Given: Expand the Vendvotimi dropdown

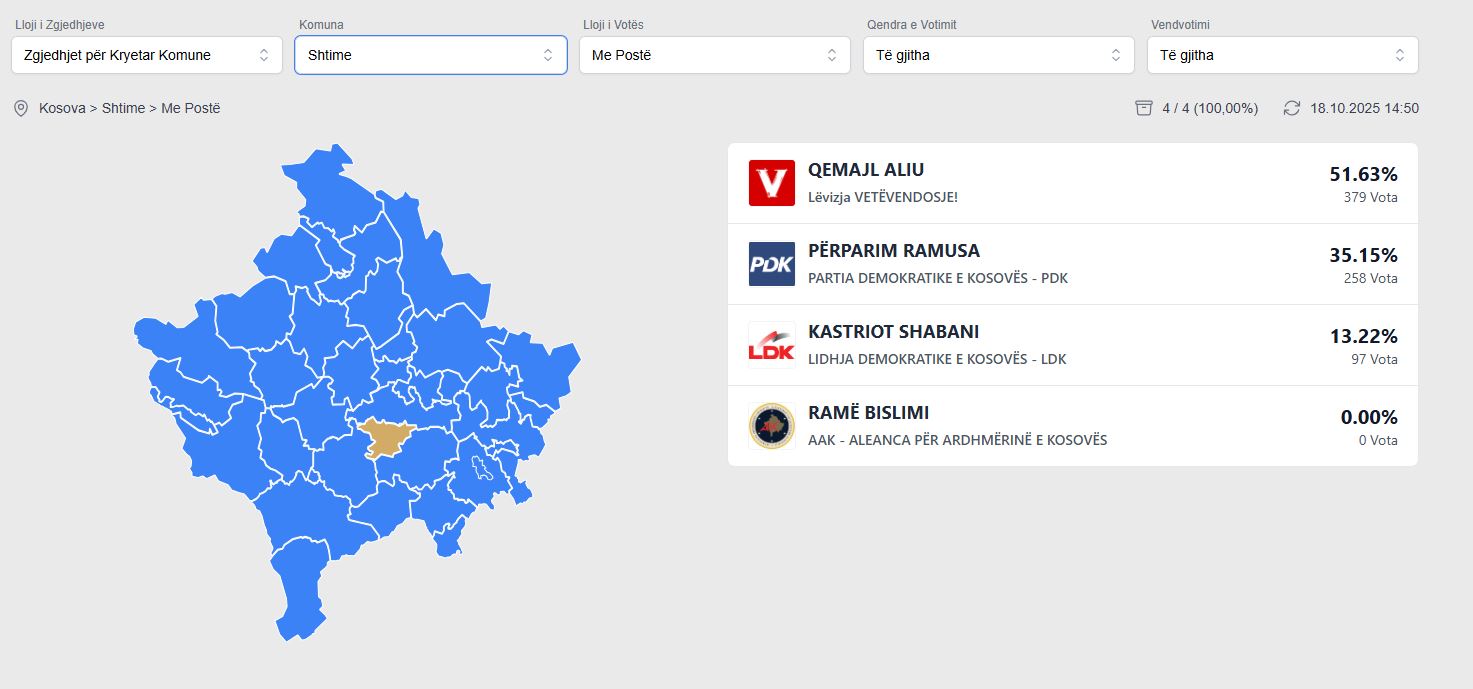Looking at the screenshot, I should coord(1282,55).
